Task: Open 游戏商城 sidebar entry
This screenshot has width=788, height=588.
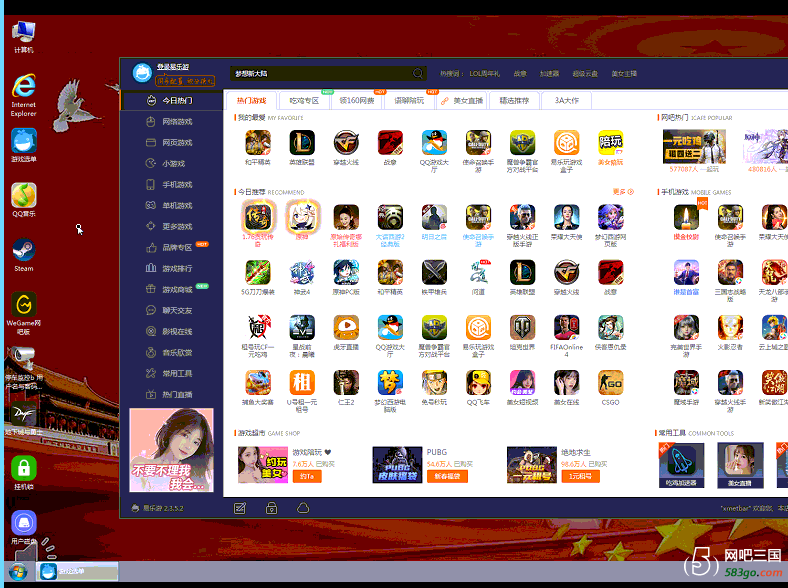Action: [171, 289]
